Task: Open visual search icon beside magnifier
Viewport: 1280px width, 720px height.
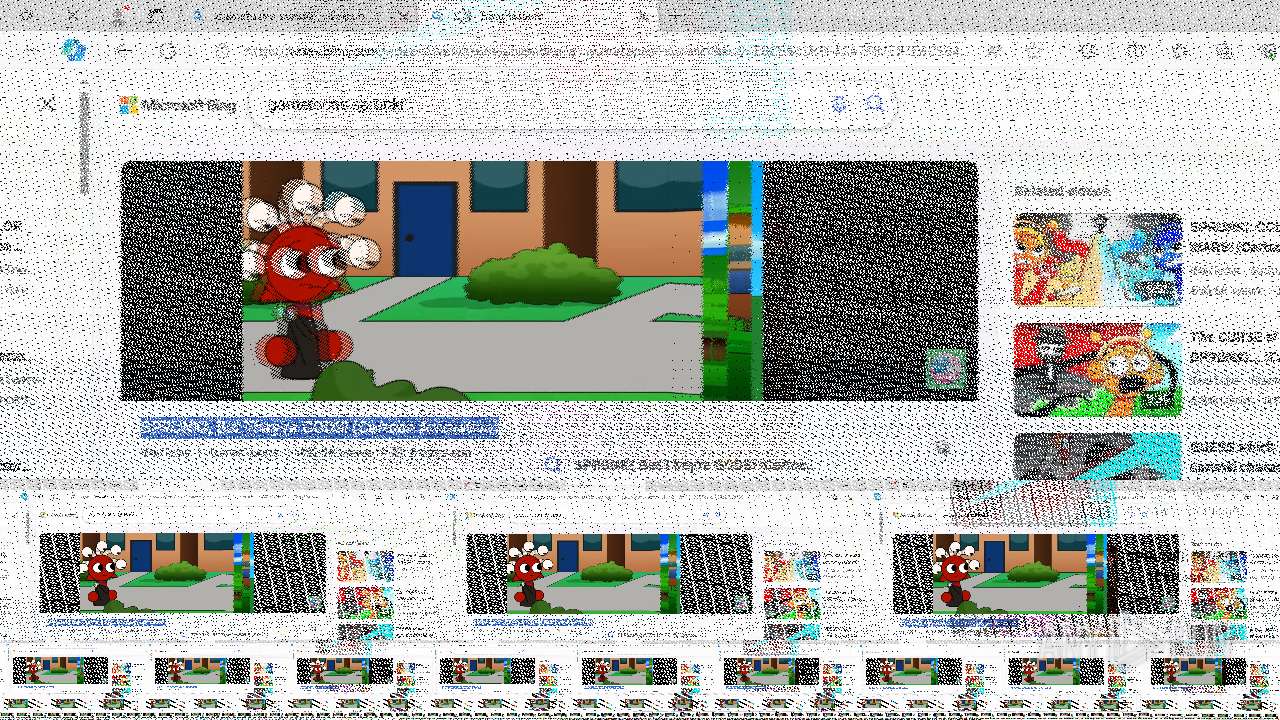Action: point(840,104)
